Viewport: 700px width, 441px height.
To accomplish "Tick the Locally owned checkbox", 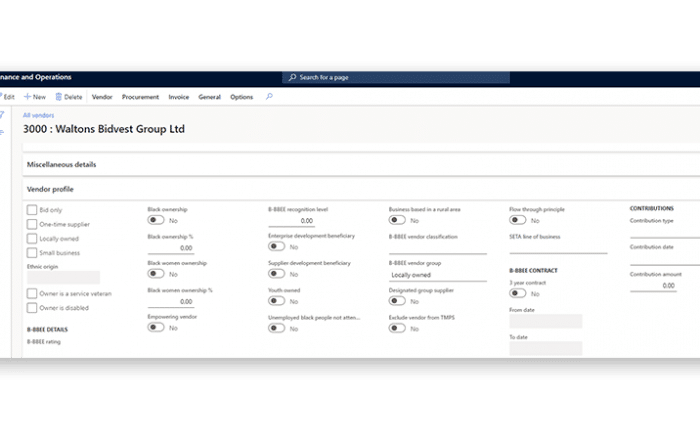I will 32,239.
